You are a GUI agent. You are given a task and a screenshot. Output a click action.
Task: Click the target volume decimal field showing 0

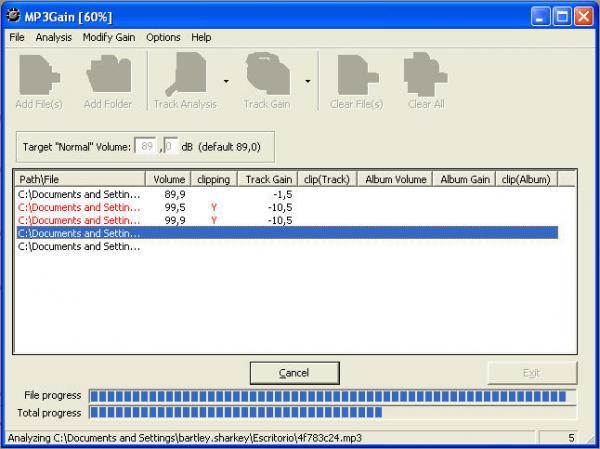(170, 146)
